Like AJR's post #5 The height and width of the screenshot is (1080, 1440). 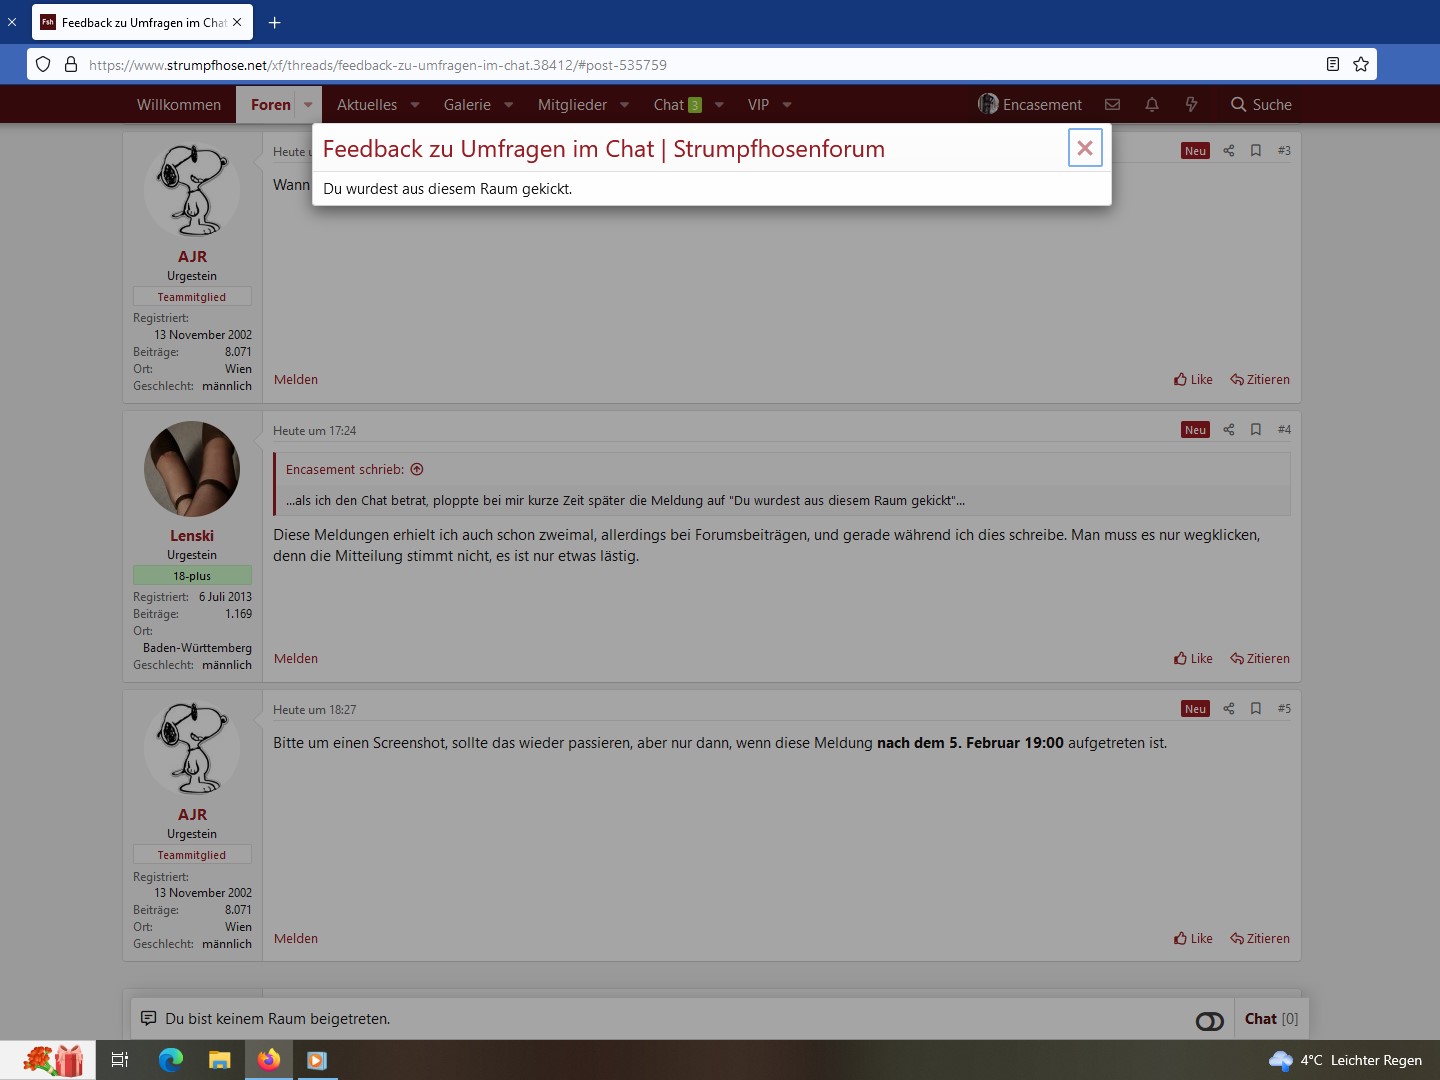tap(1193, 939)
